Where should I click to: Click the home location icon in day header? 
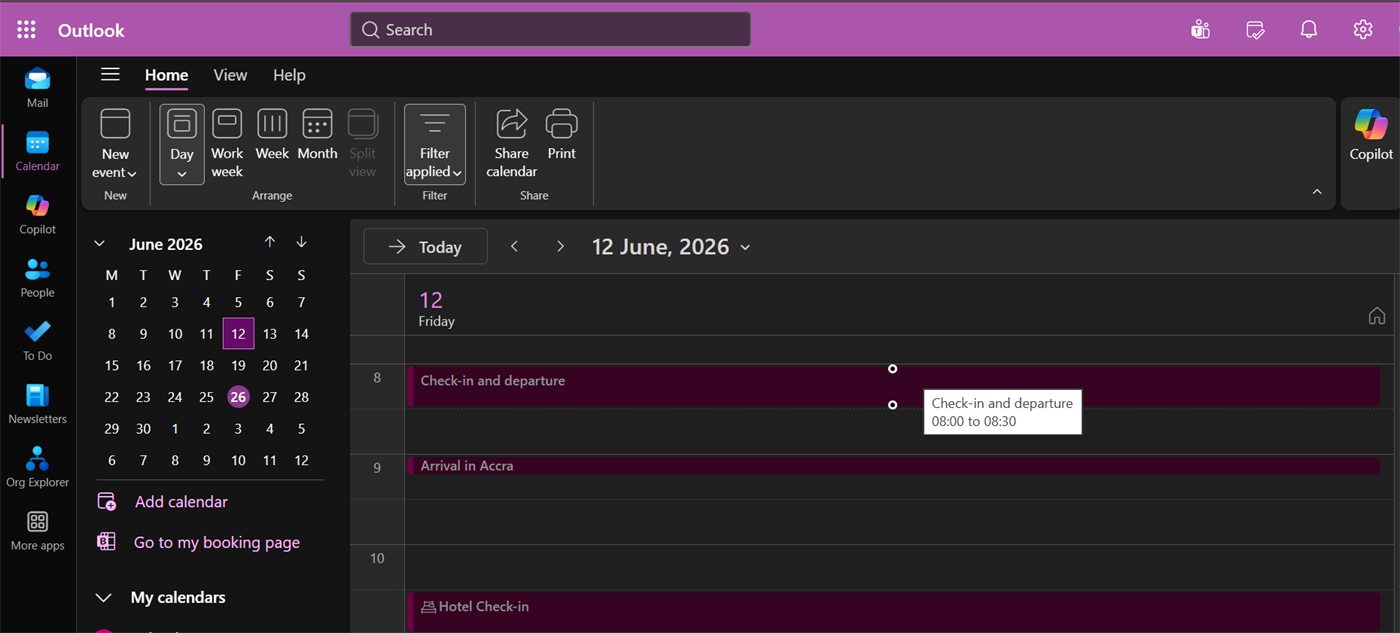[1377, 316]
